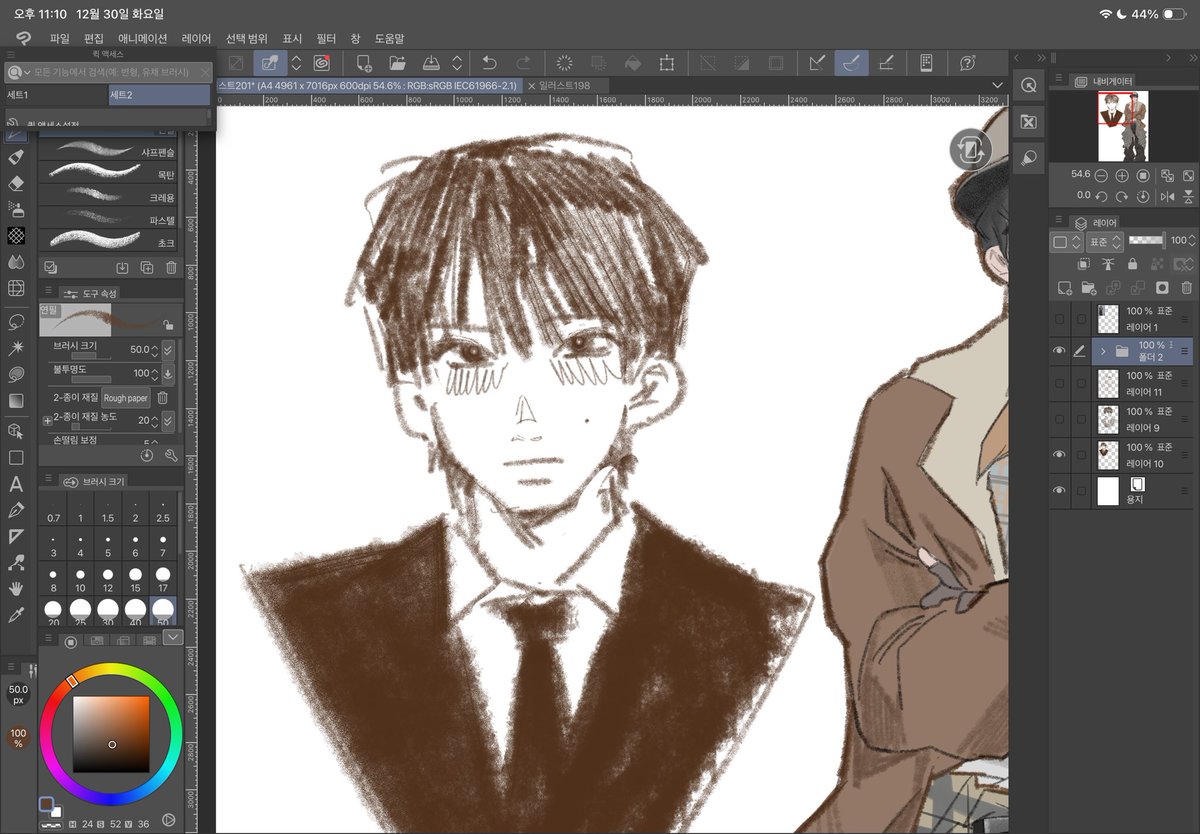Delete the sub tool with trash icon

[171, 268]
